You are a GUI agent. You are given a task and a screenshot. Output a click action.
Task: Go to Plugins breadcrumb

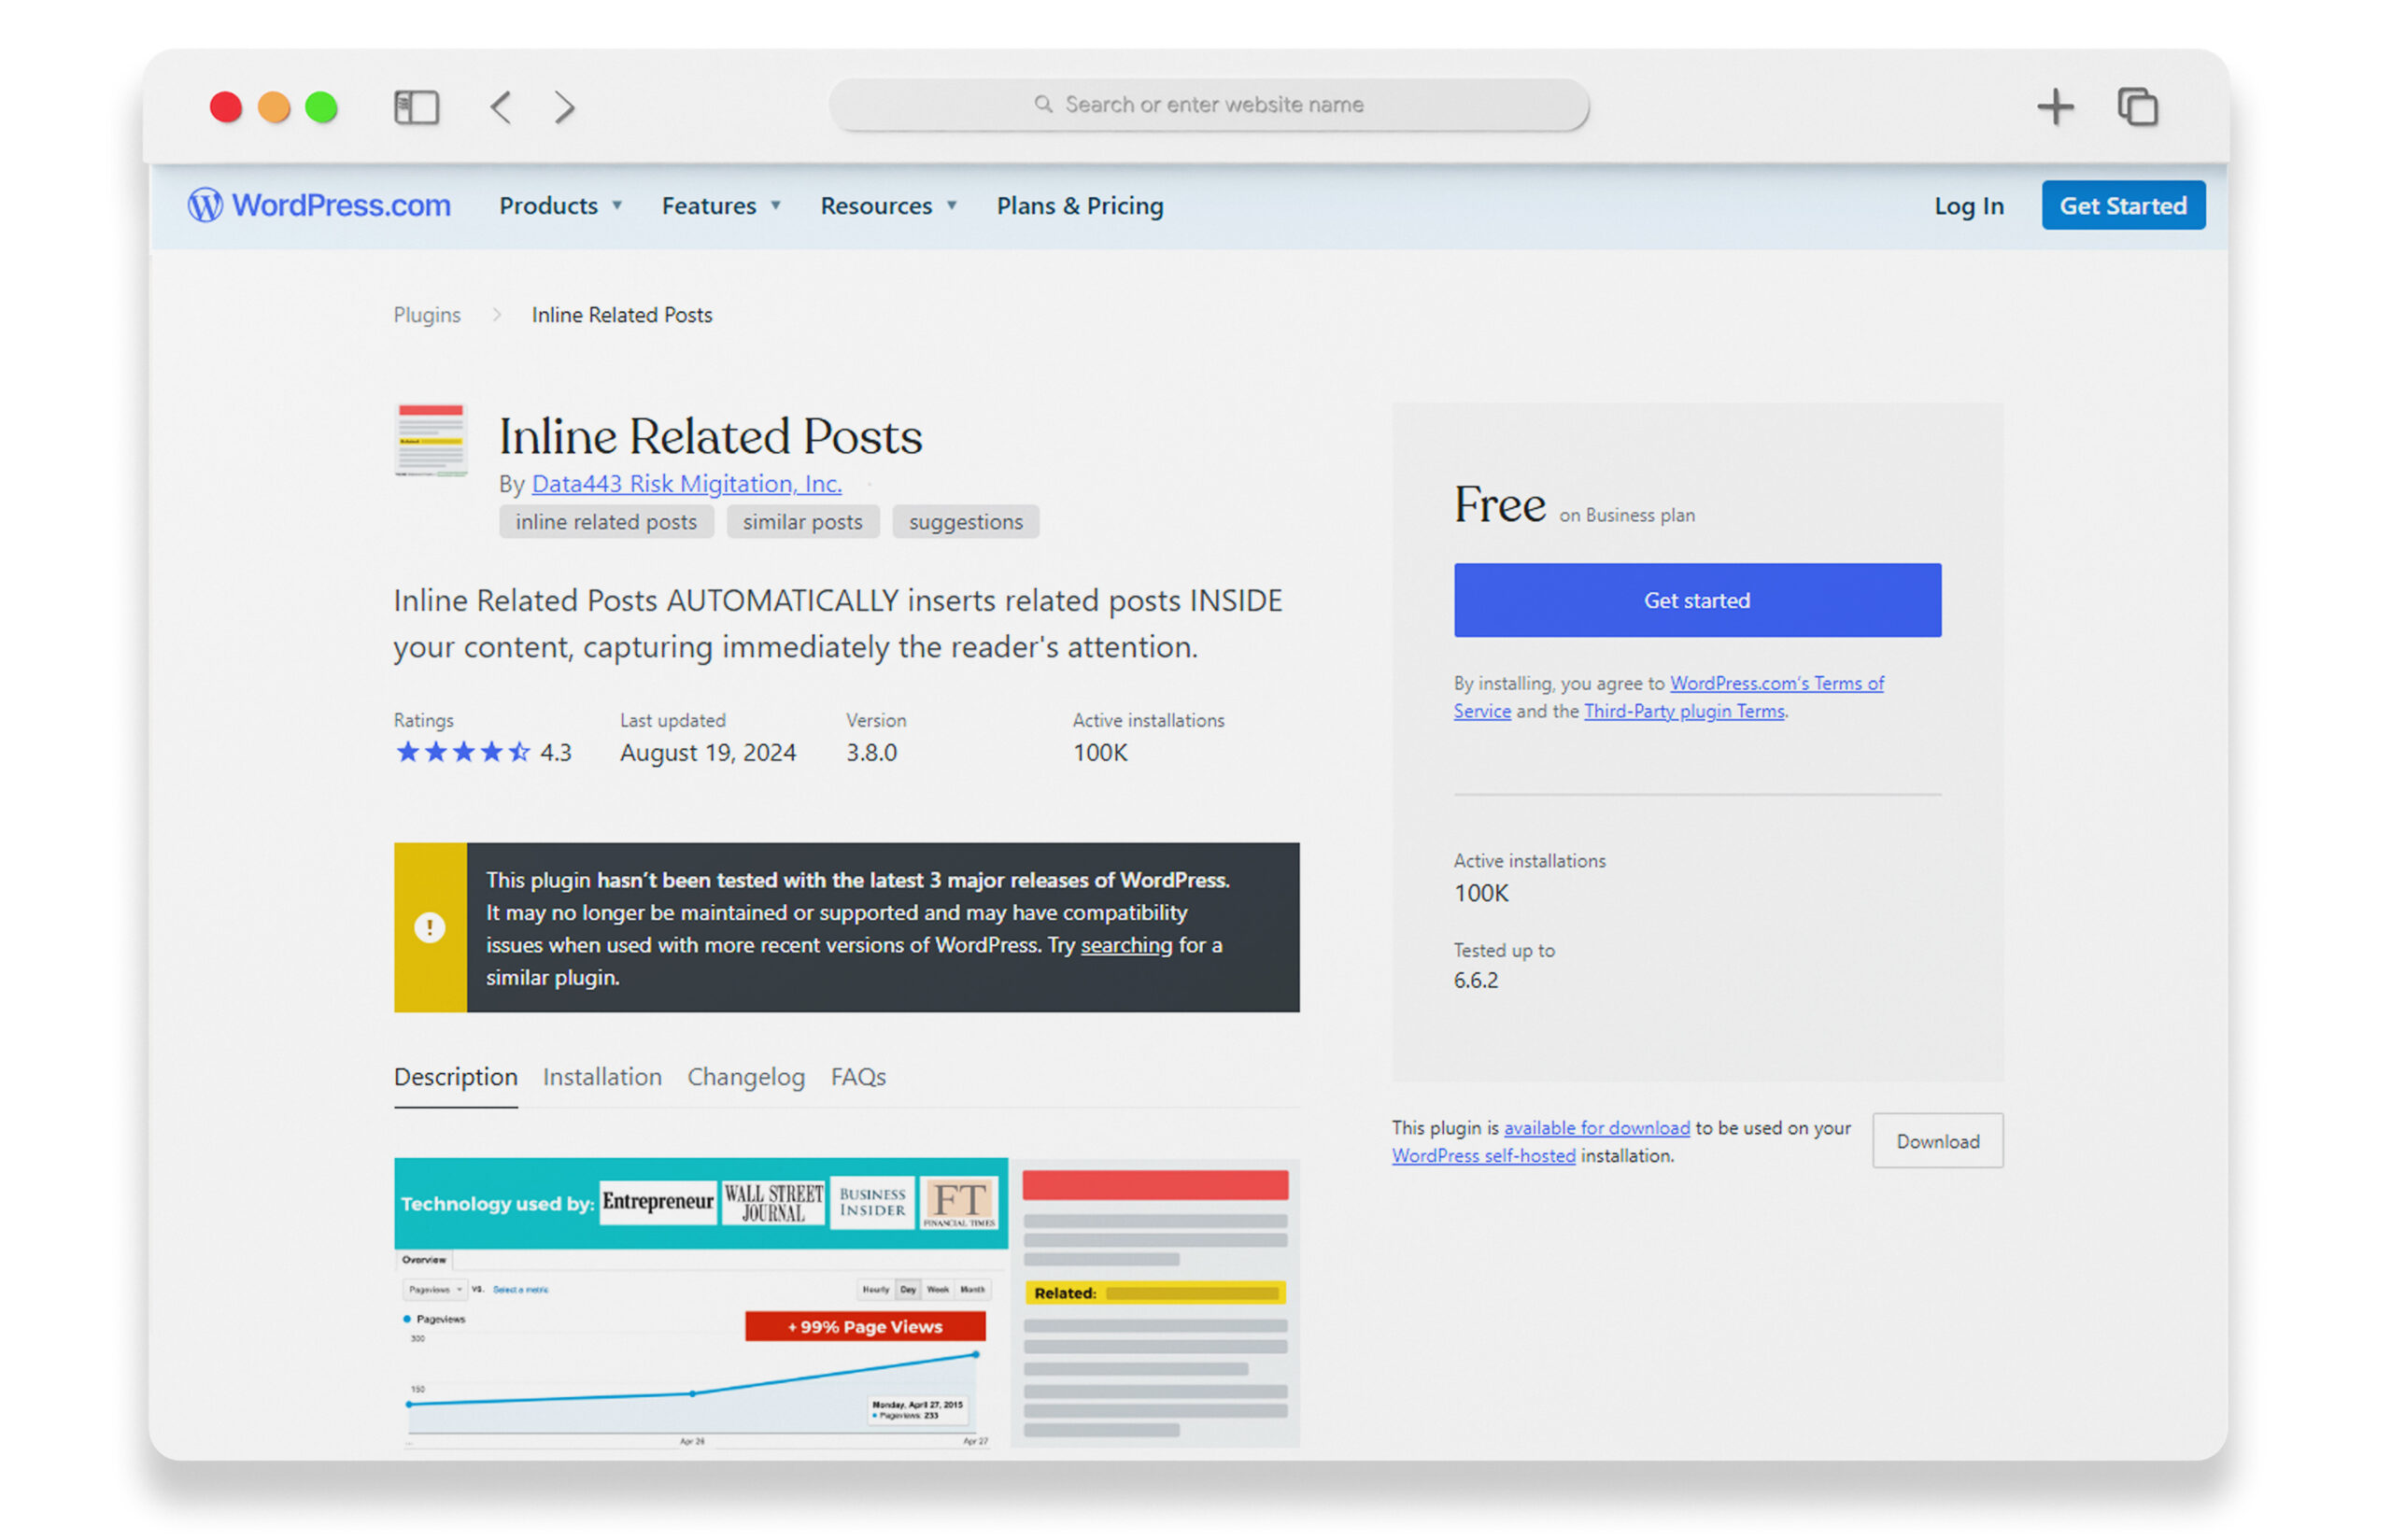pyautogui.click(x=427, y=315)
